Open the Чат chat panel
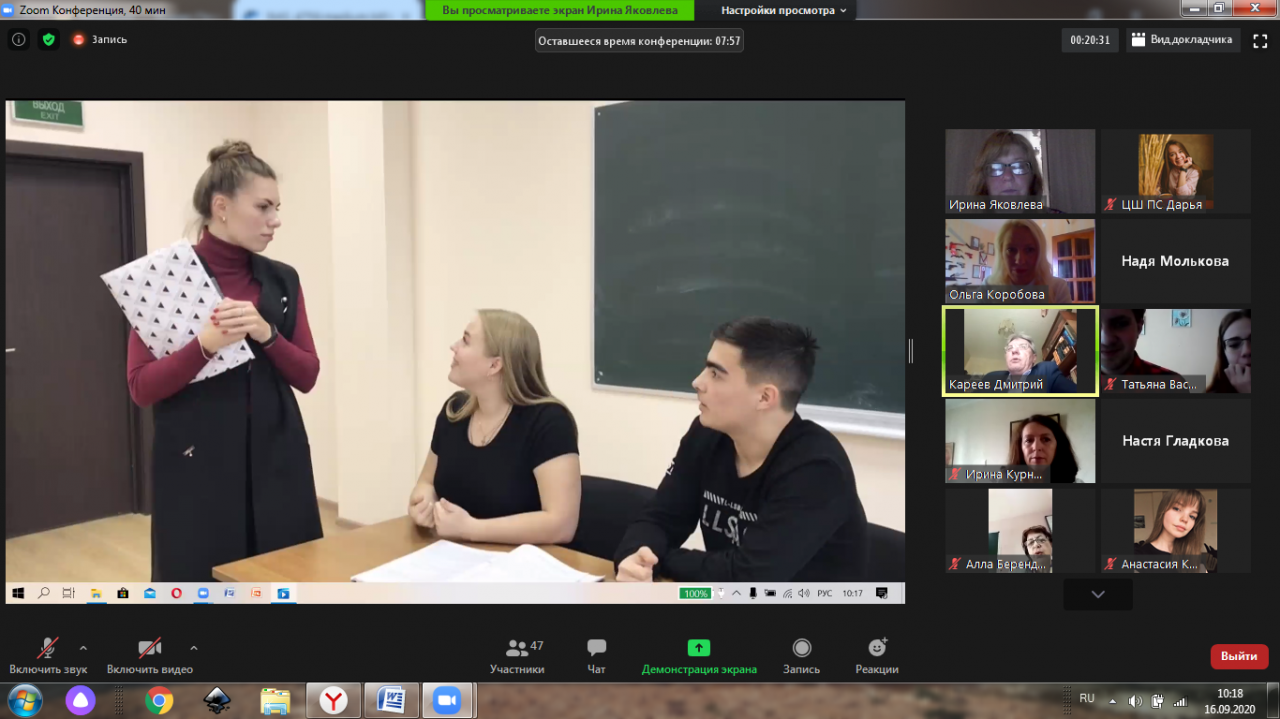1280x719 pixels. click(x=597, y=656)
